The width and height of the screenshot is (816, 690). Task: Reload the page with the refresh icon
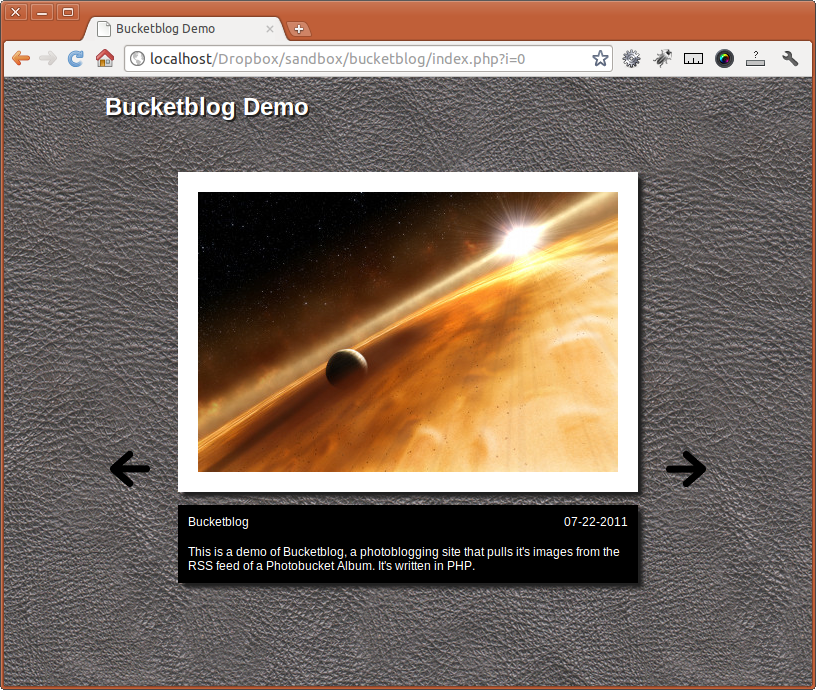(x=76, y=58)
